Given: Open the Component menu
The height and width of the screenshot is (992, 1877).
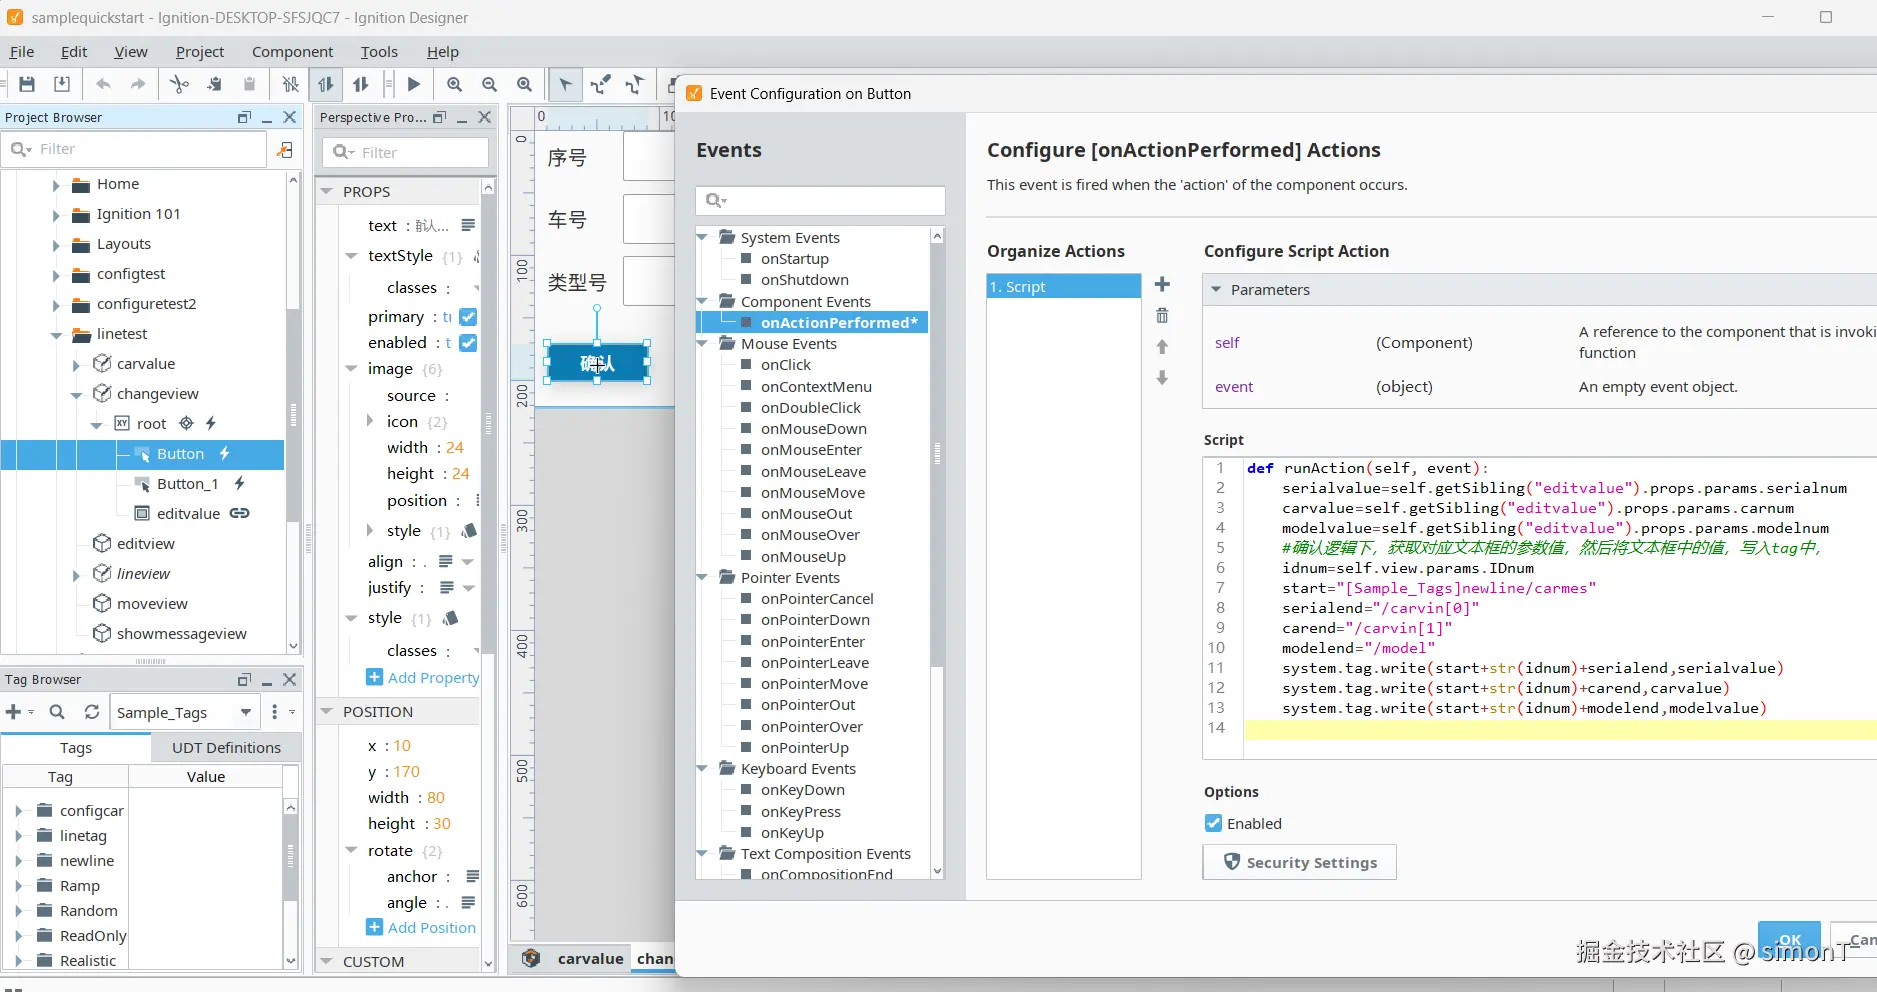Looking at the screenshot, I should coord(292,52).
